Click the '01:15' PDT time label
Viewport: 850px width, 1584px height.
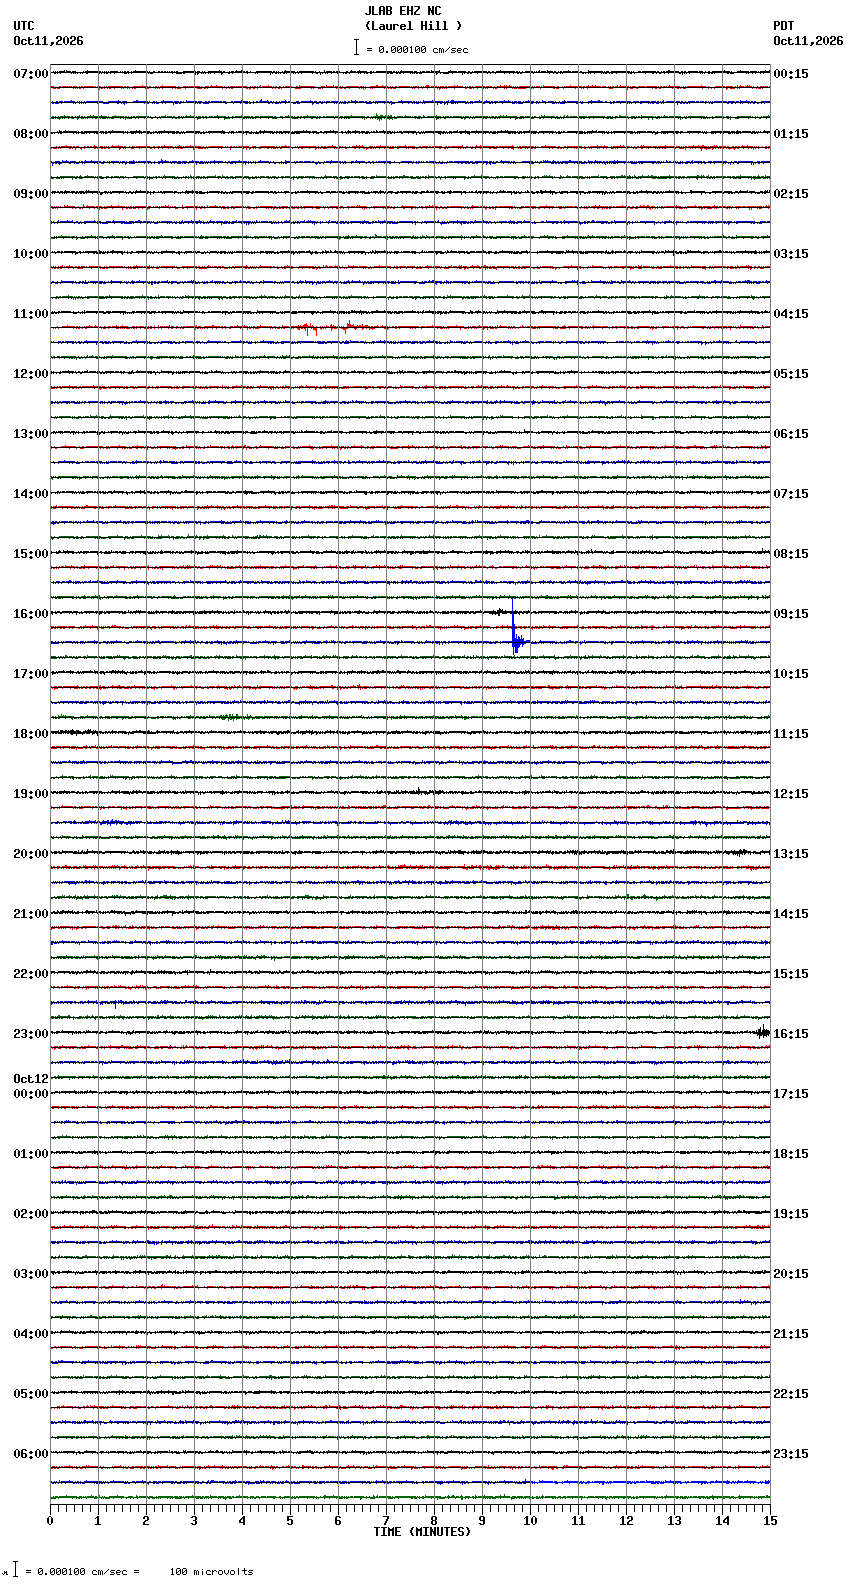[791, 134]
